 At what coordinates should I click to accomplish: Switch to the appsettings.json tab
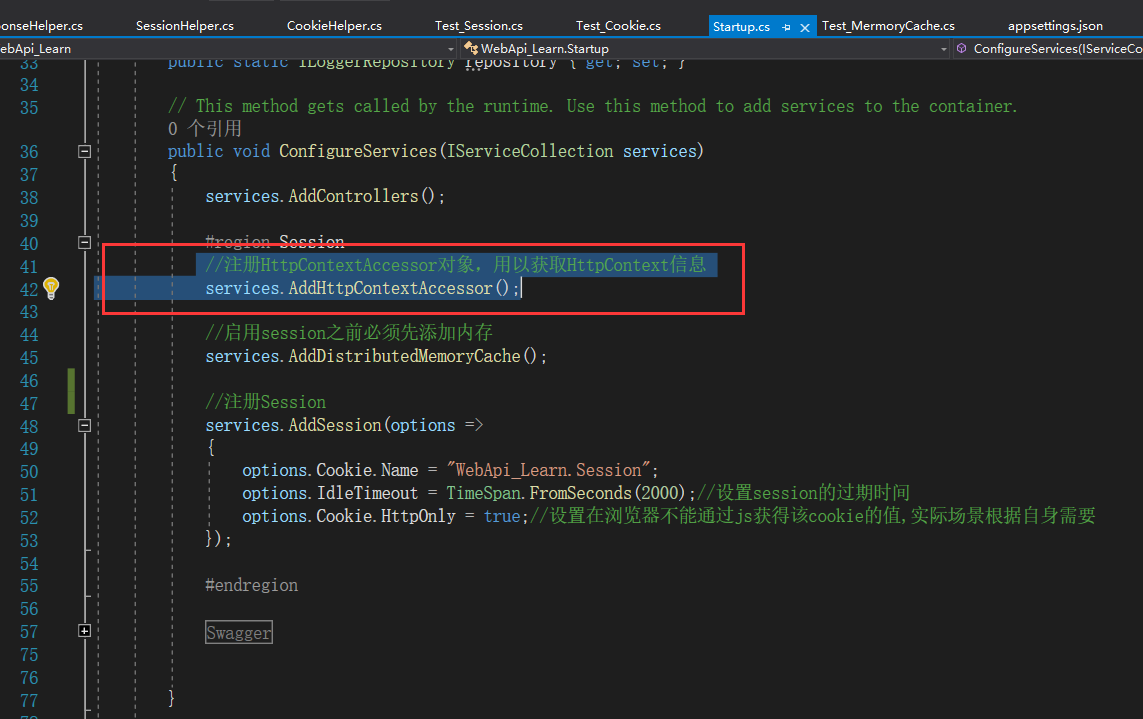[x=1056, y=25]
